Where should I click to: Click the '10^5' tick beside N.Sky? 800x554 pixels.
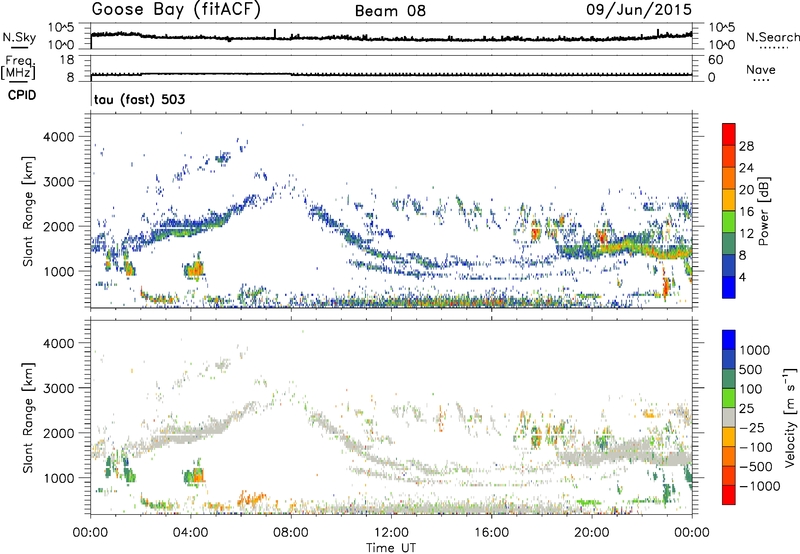[x=61, y=27]
